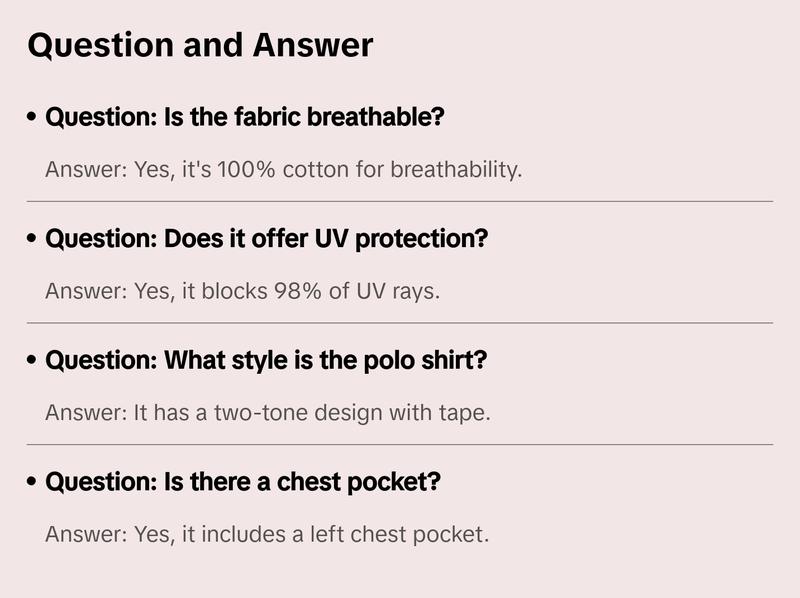
Task: Click the bullet beside the chest pocket question
Action: point(33,483)
